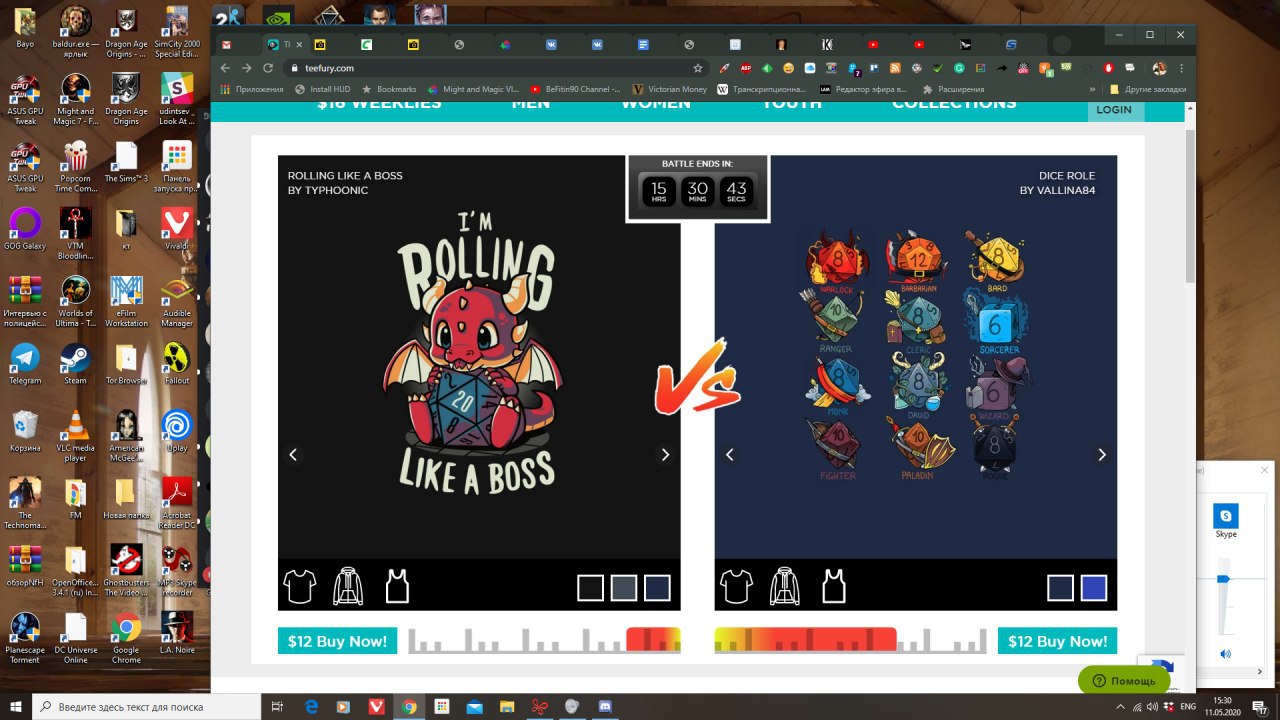This screenshot has width=1280, height=720.
Task: Click the Skype volume slider handle
Action: point(1222,579)
